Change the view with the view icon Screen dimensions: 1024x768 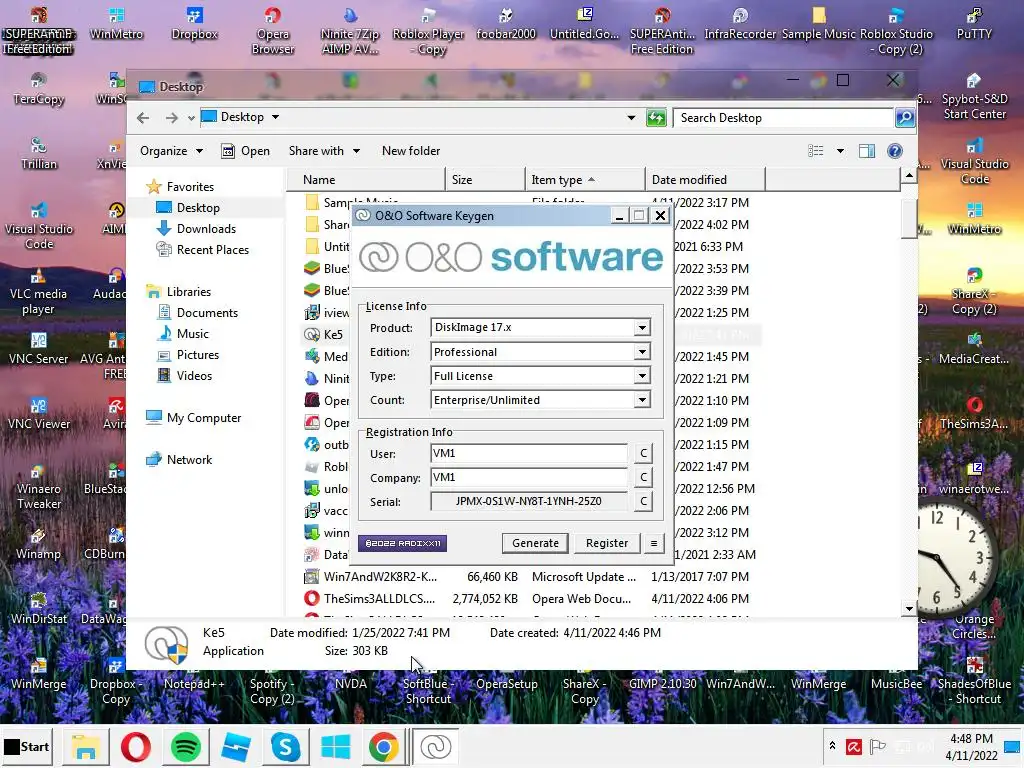coord(816,151)
